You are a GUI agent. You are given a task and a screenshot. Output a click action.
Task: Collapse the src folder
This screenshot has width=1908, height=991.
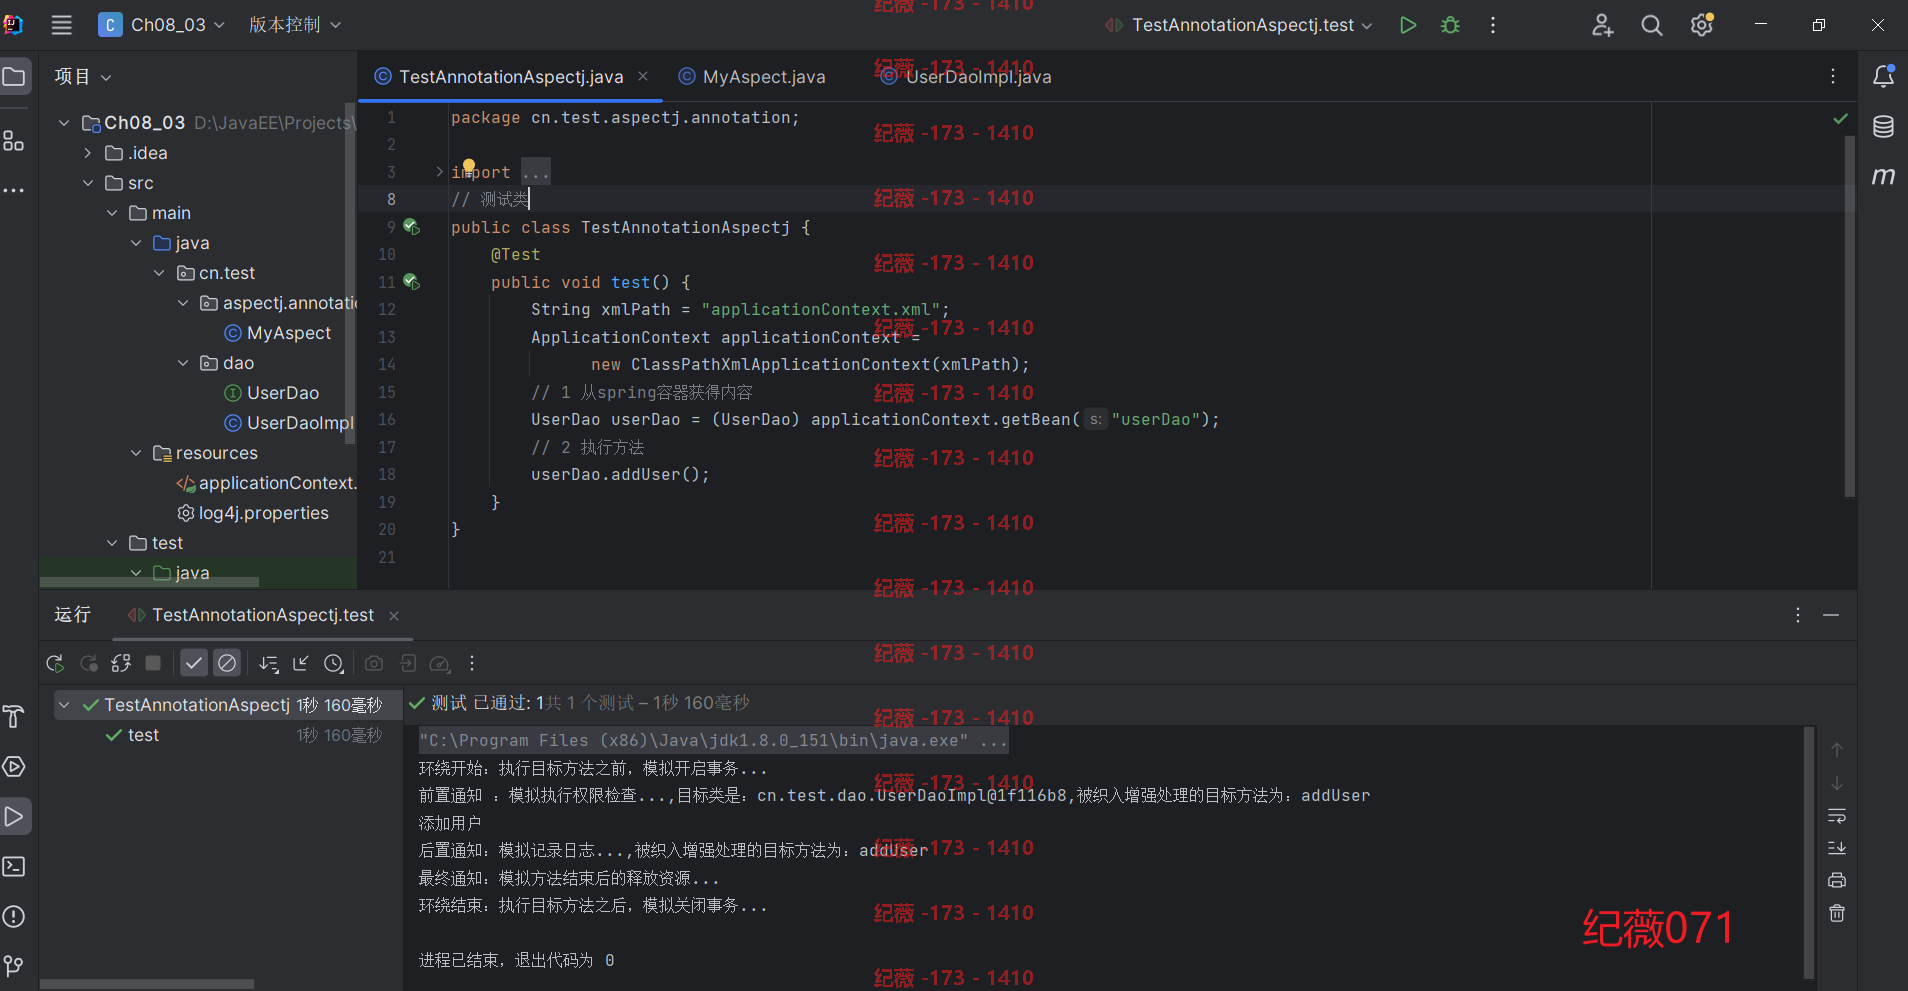click(88, 183)
